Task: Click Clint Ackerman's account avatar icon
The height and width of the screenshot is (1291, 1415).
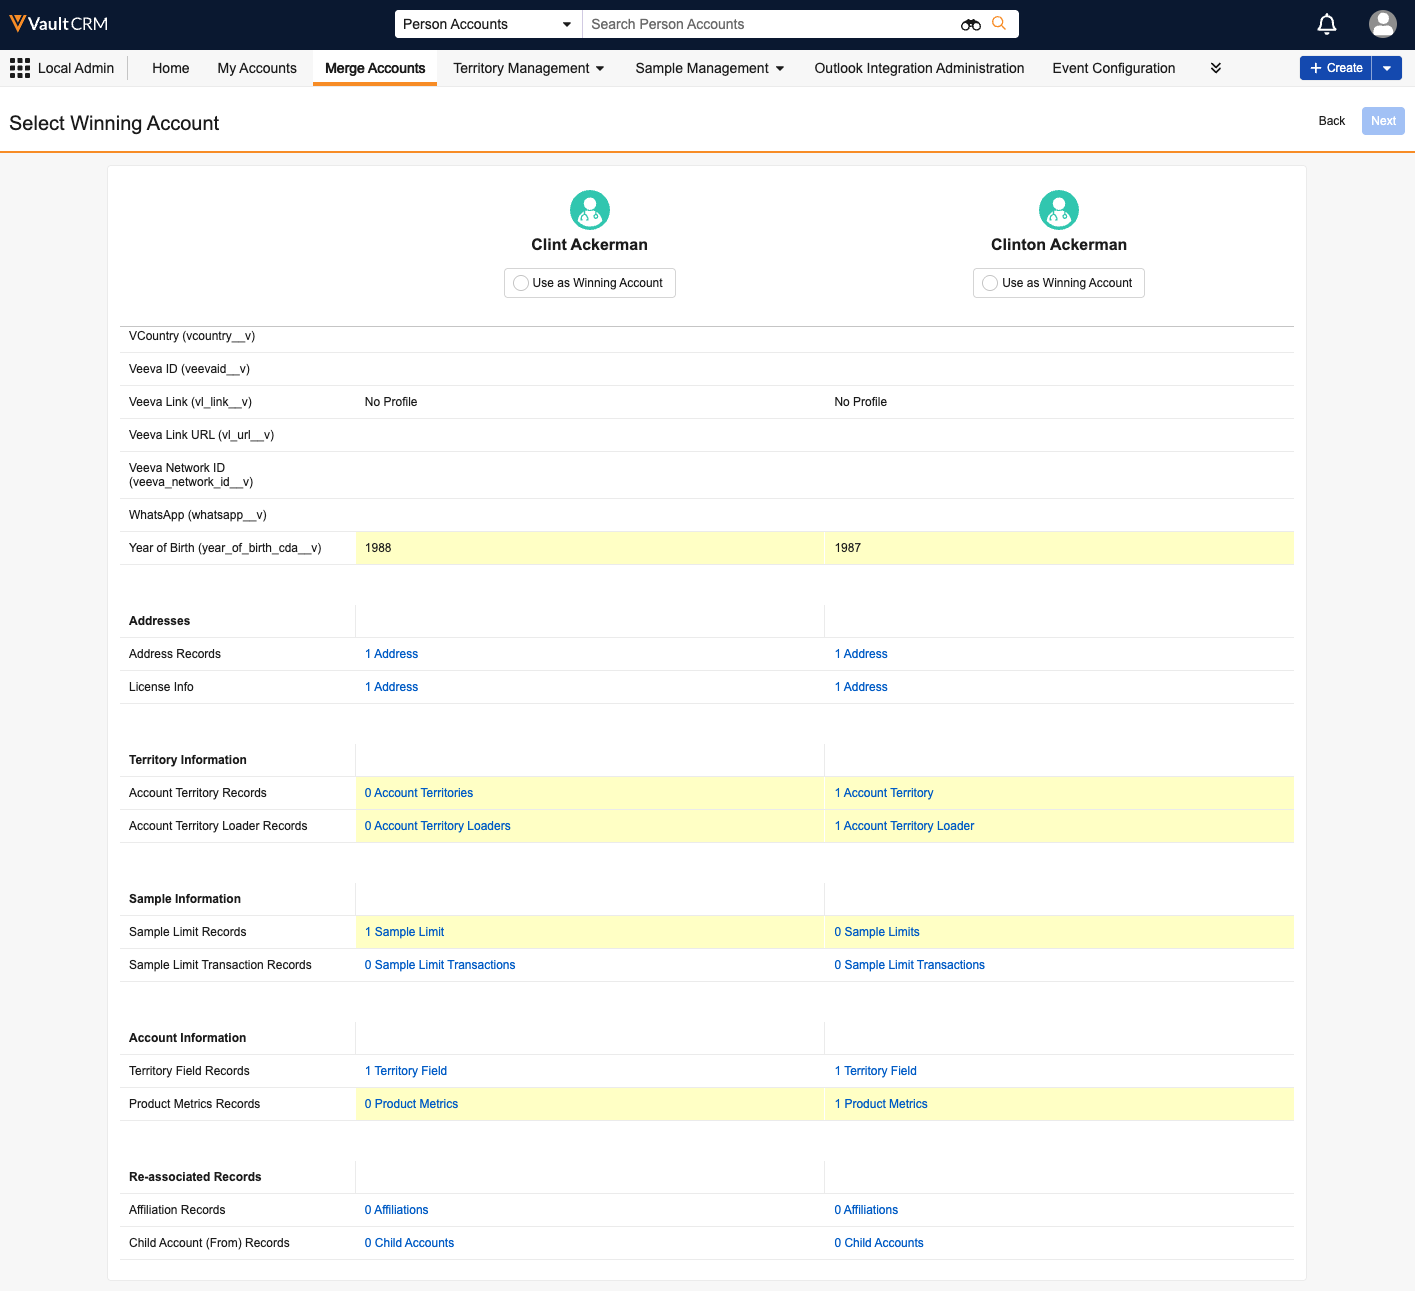Action: pos(590,210)
